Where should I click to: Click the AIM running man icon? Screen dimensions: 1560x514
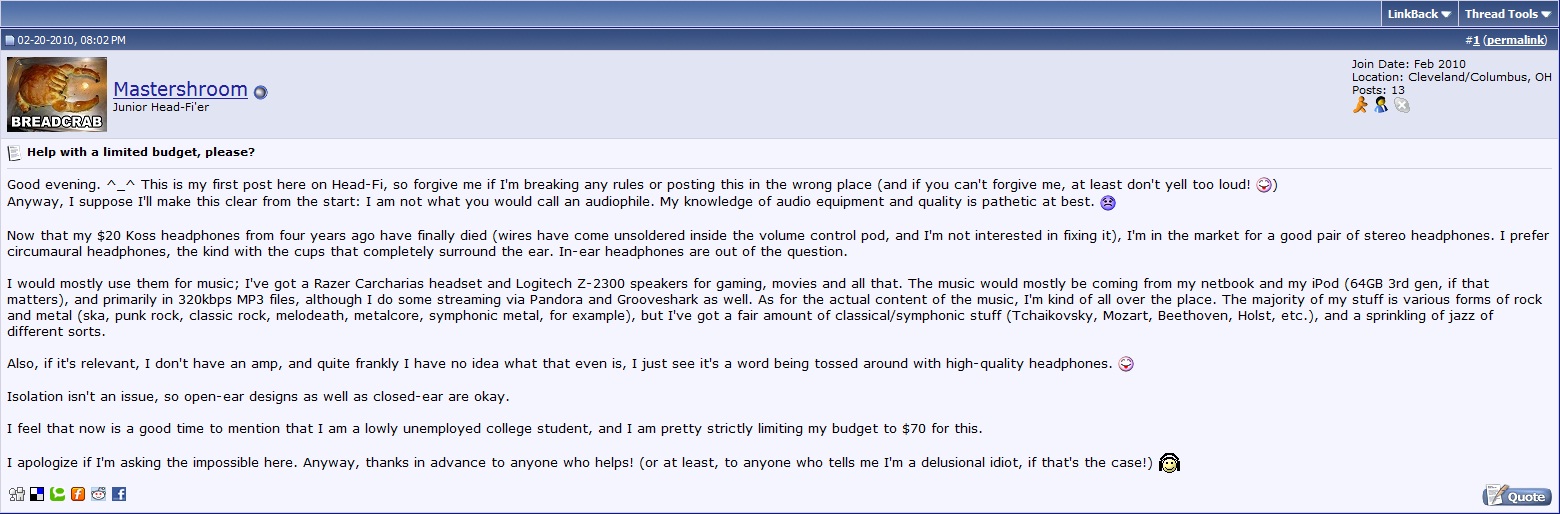pos(1360,104)
